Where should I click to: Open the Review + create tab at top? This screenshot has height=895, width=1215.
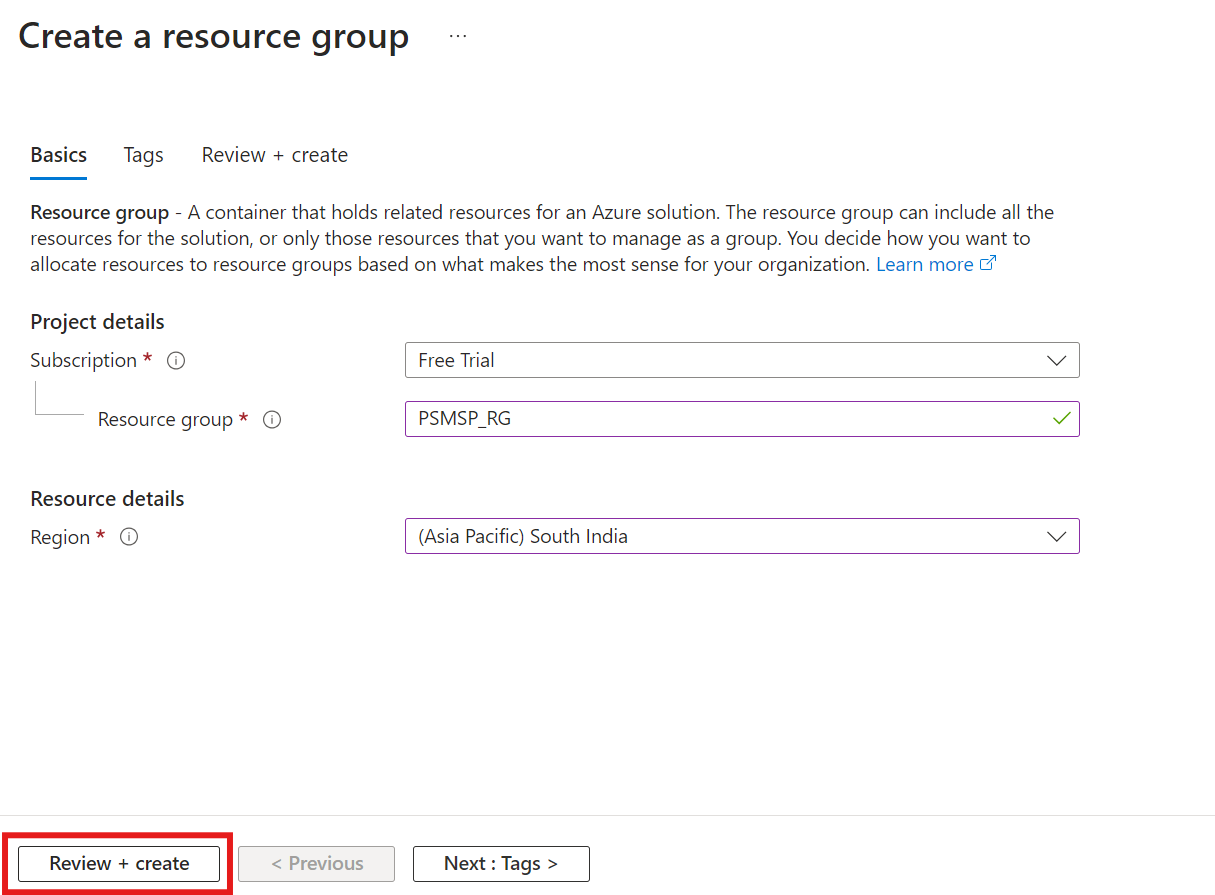[275, 155]
